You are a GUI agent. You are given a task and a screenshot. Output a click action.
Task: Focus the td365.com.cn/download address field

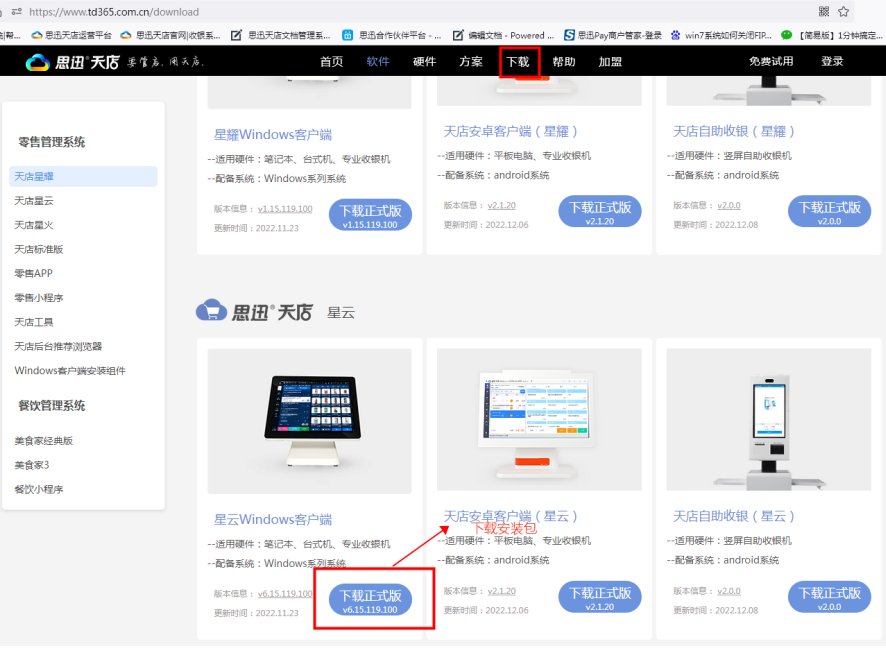tap(114, 12)
